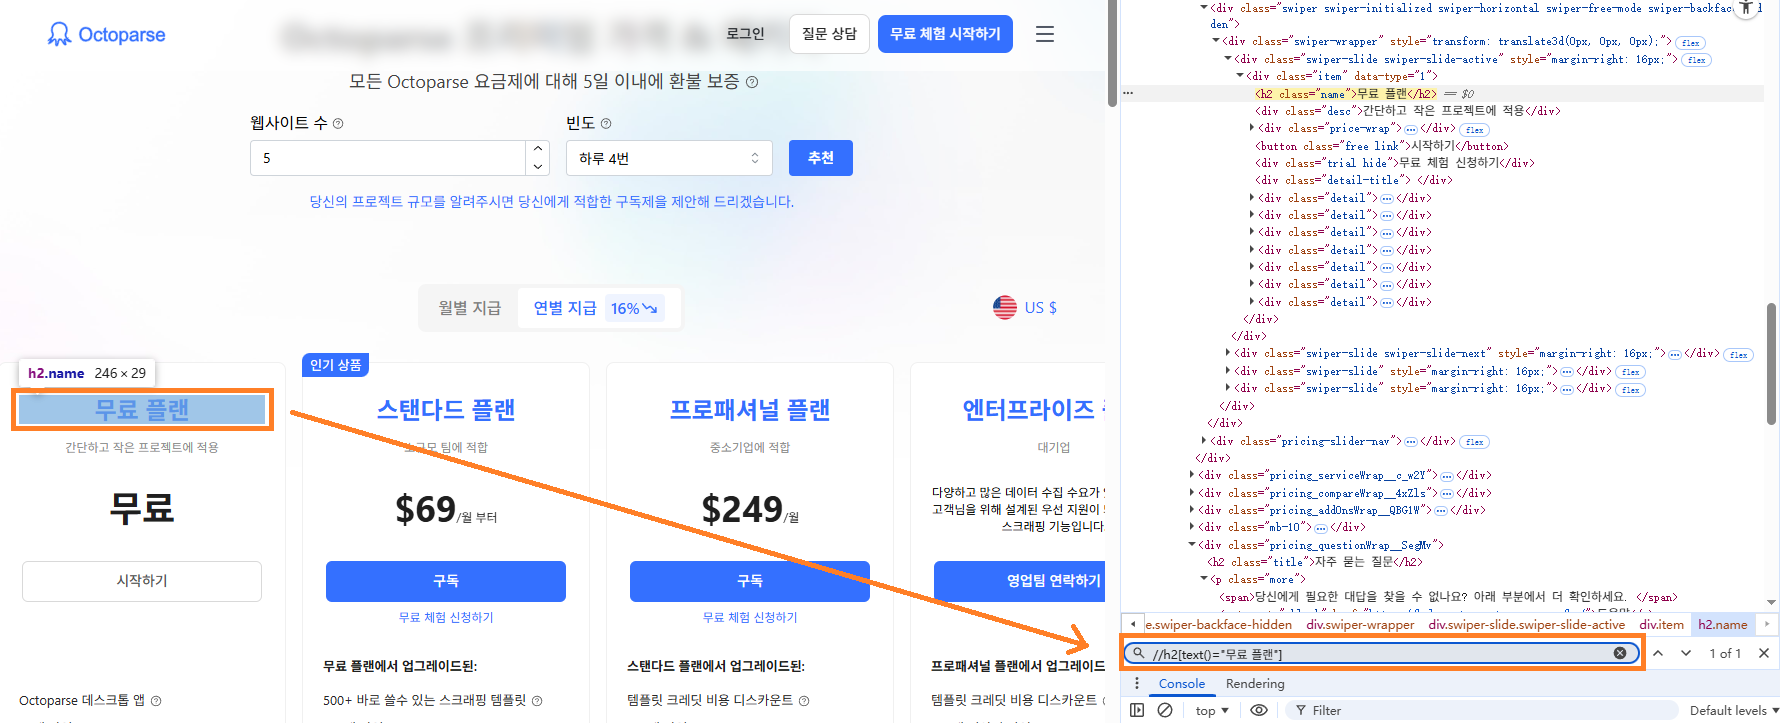The image size is (1780, 723).
Task: Jump to the previous search result in DevTools
Action: [1658, 653]
